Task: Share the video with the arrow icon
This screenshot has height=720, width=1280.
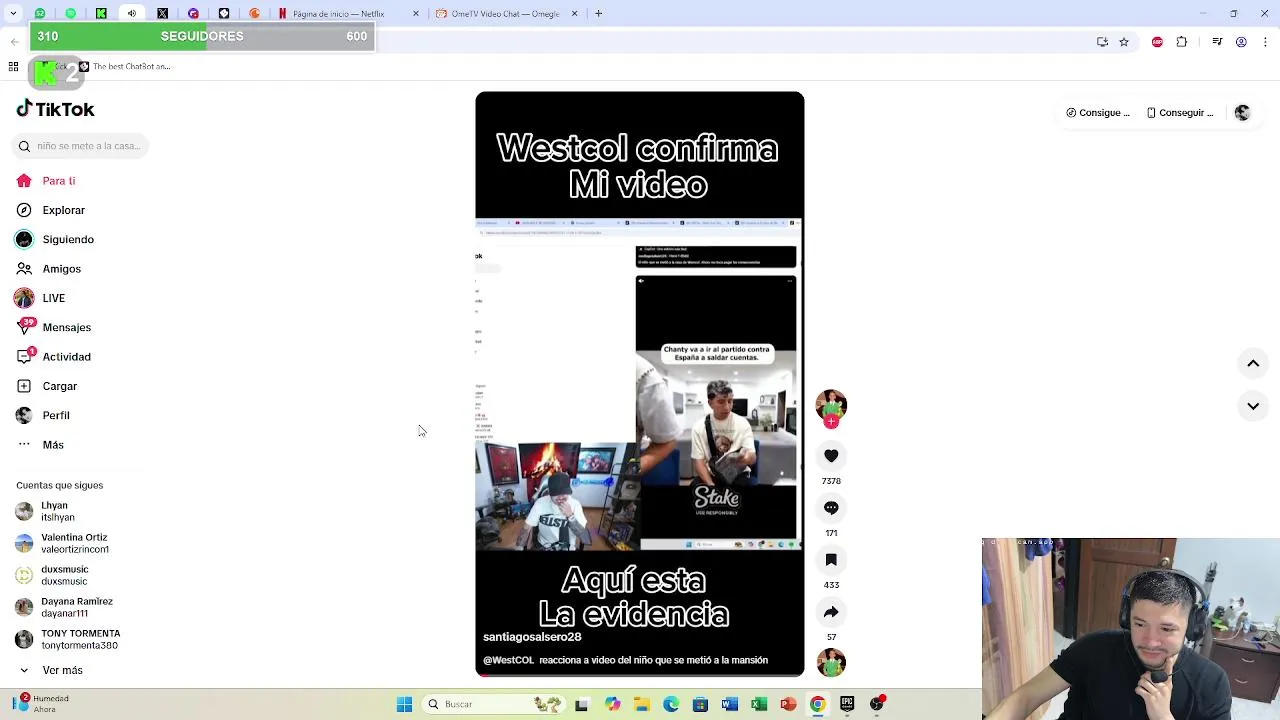Action: pos(831,612)
